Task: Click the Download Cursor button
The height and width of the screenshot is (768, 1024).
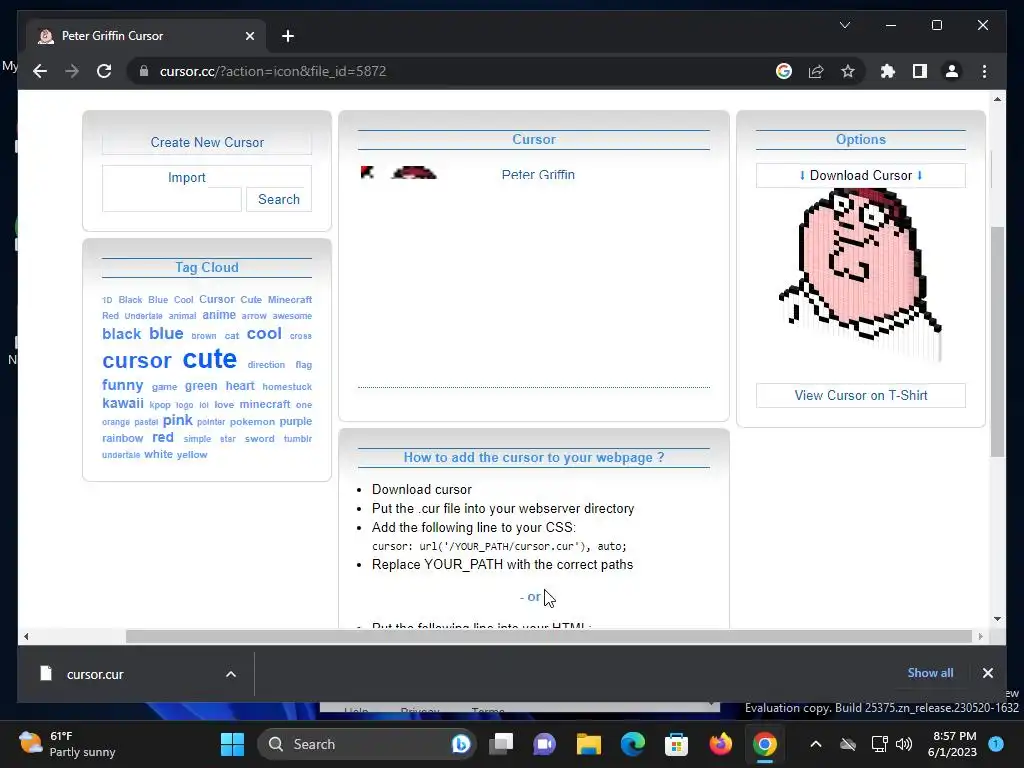Action: (x=861, y=175)
